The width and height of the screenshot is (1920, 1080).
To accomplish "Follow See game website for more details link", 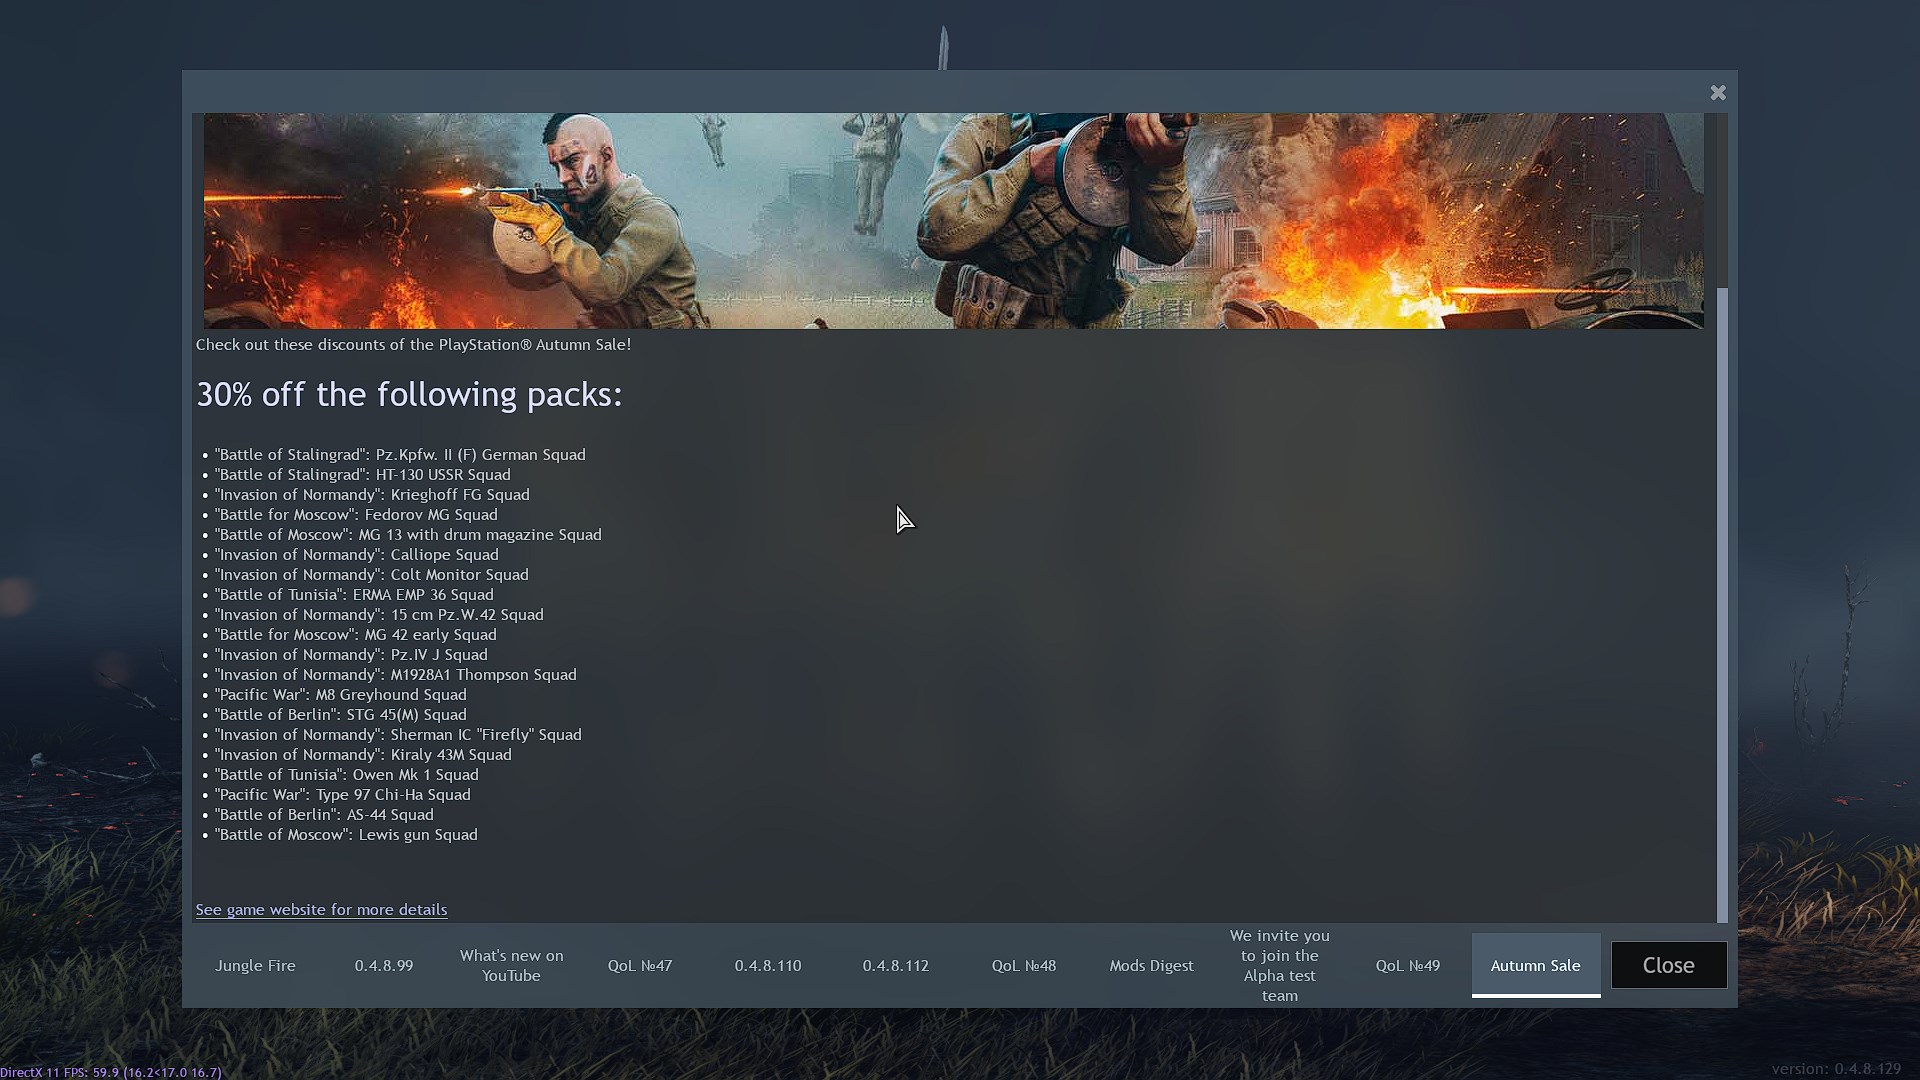I will (321, 909).
